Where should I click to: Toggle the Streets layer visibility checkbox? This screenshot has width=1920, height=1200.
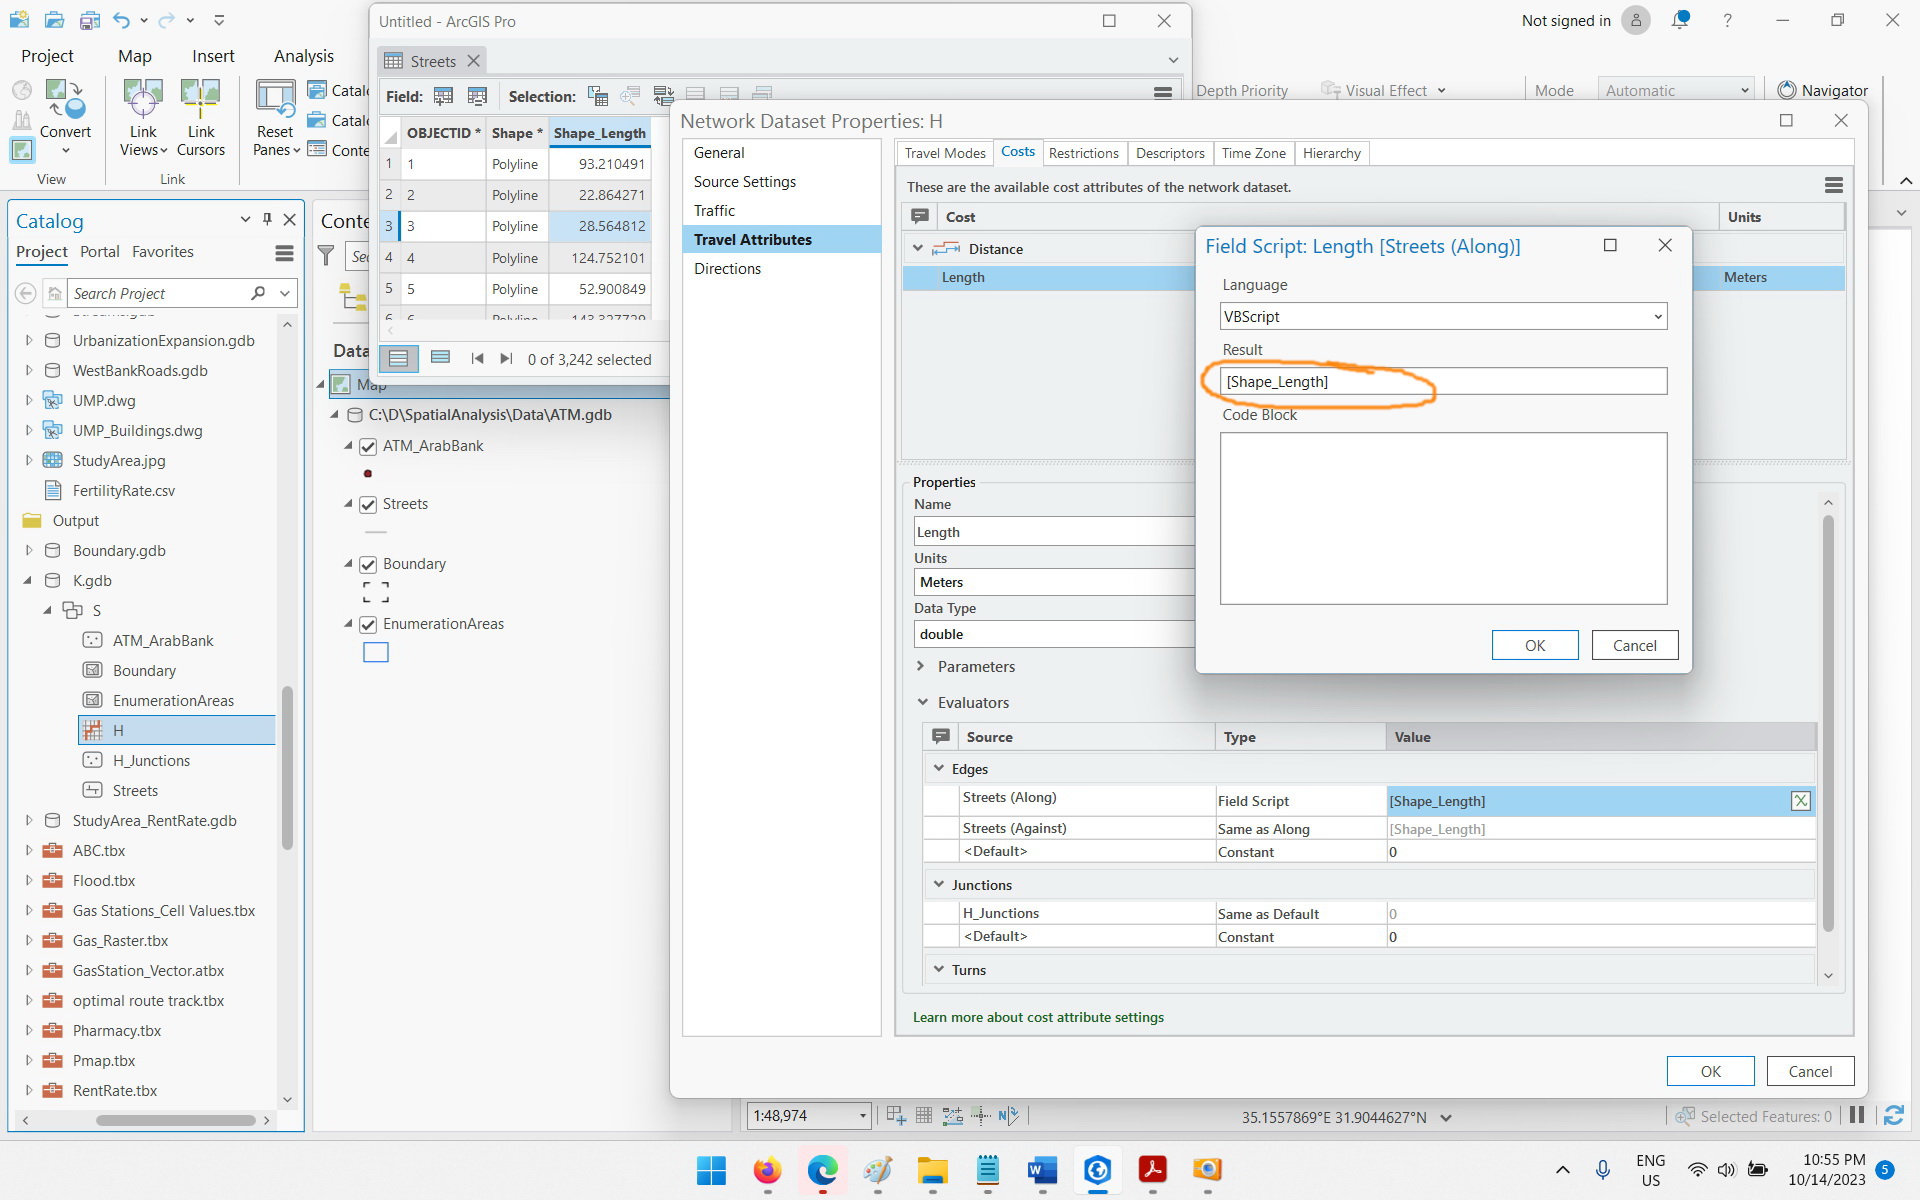[x=368, y=504]
